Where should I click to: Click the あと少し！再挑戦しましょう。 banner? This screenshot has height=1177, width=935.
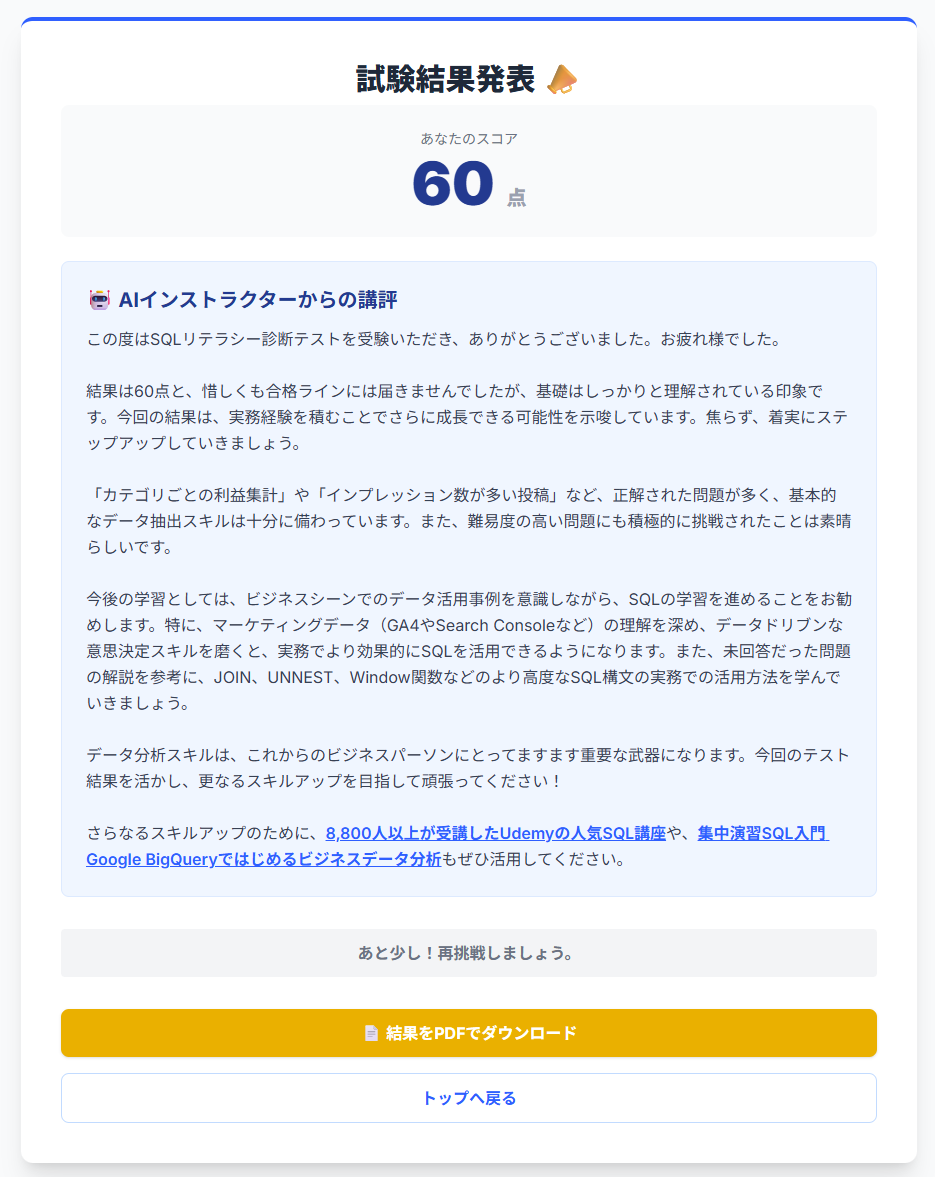click(x=468, y=953)
